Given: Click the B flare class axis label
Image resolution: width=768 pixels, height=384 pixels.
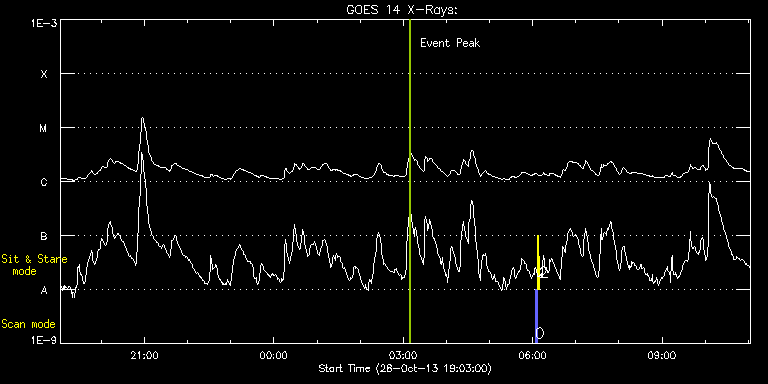Looking at the screenshot, I should coord(44,236).
